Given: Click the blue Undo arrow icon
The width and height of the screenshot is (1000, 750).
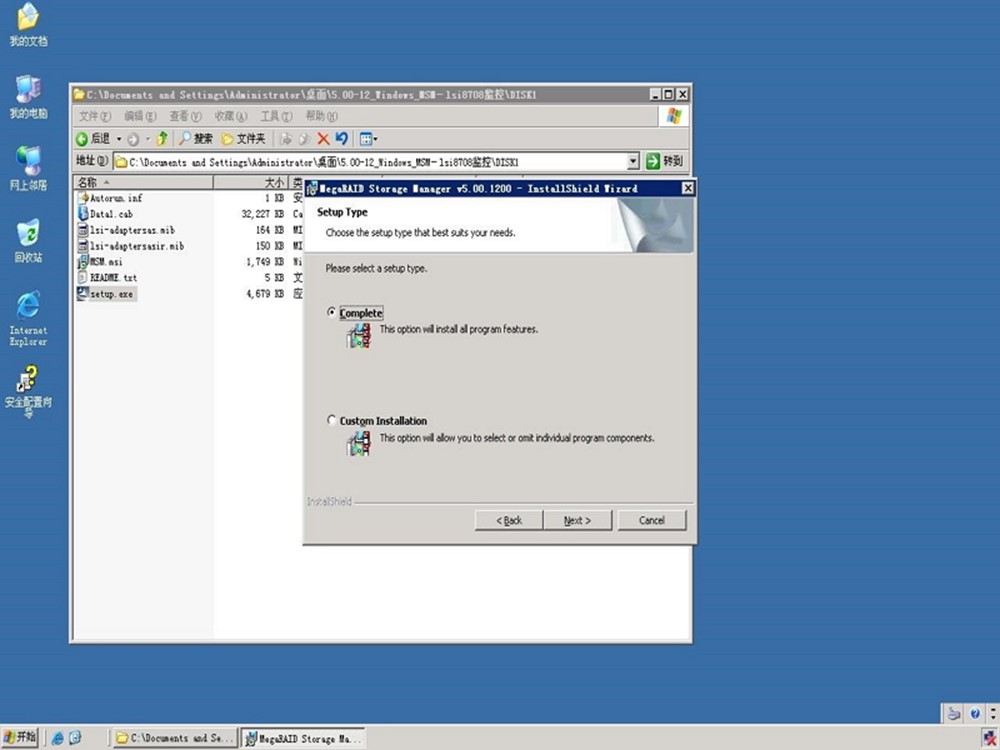Looking at the screenshot, I should coord(341,139).
